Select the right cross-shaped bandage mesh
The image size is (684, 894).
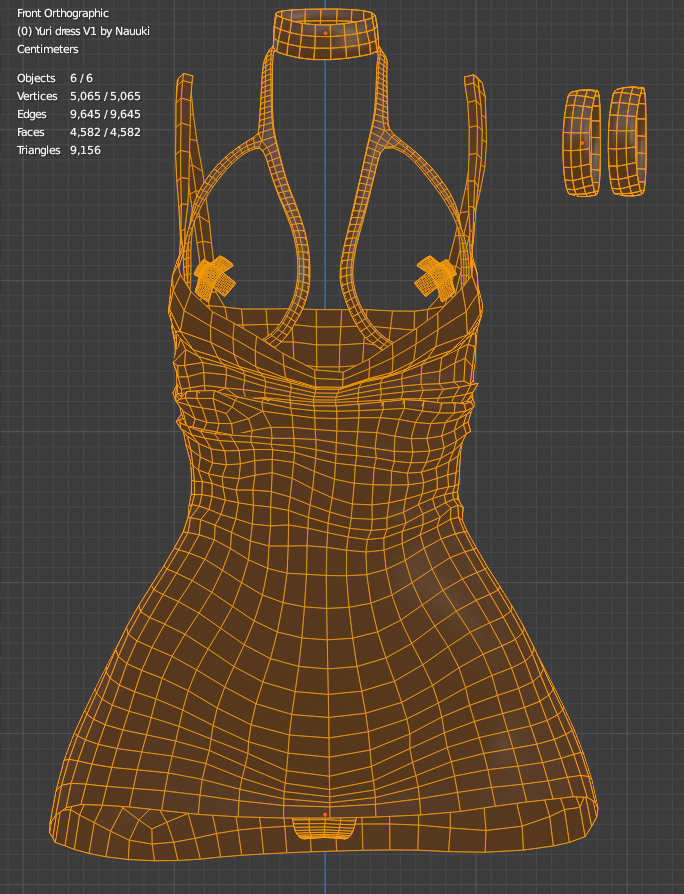[x=436, y=278]
